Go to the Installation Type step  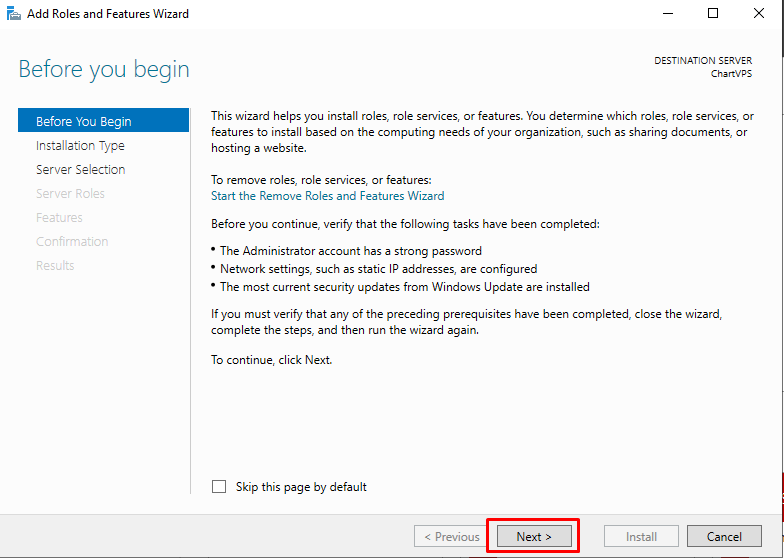coord(80,146)
